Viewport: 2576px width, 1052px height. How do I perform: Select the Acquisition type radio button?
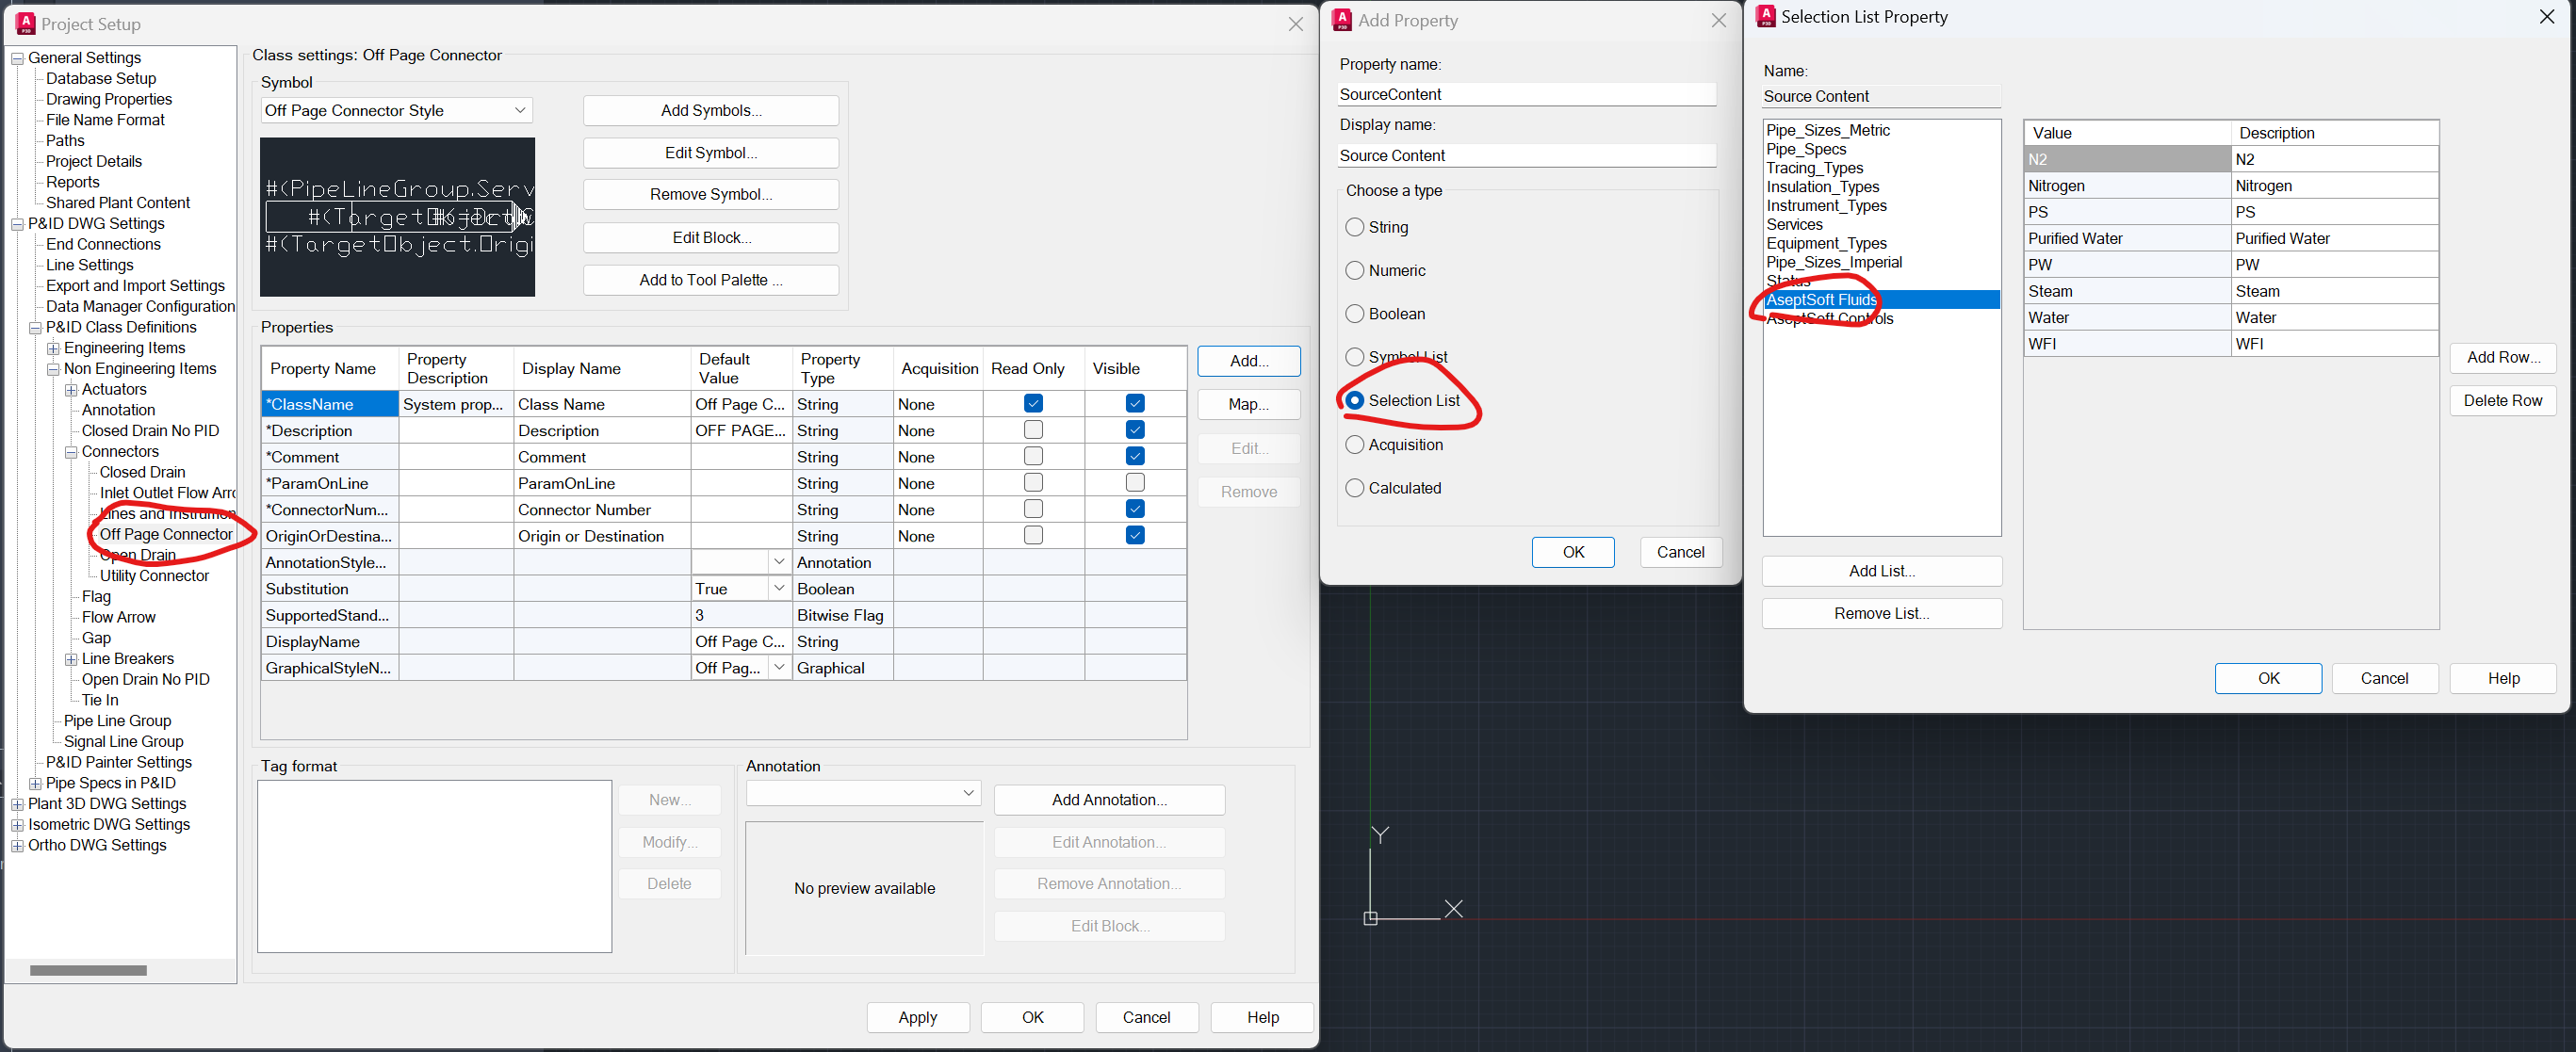click(1355, 445)
